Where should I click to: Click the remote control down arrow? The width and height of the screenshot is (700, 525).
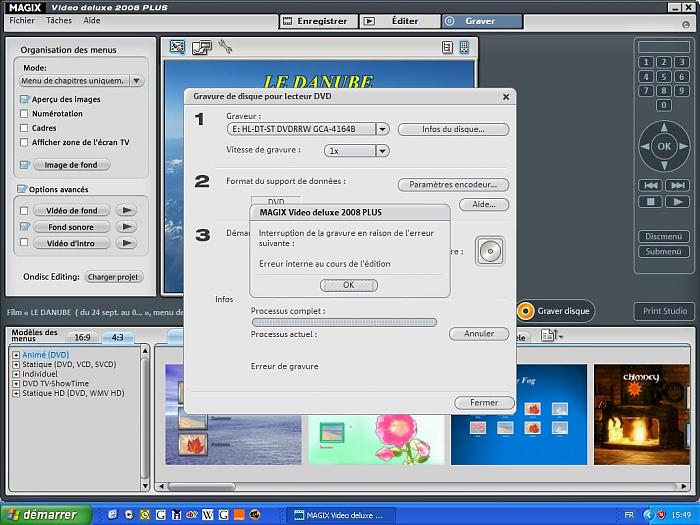(664, 166)
